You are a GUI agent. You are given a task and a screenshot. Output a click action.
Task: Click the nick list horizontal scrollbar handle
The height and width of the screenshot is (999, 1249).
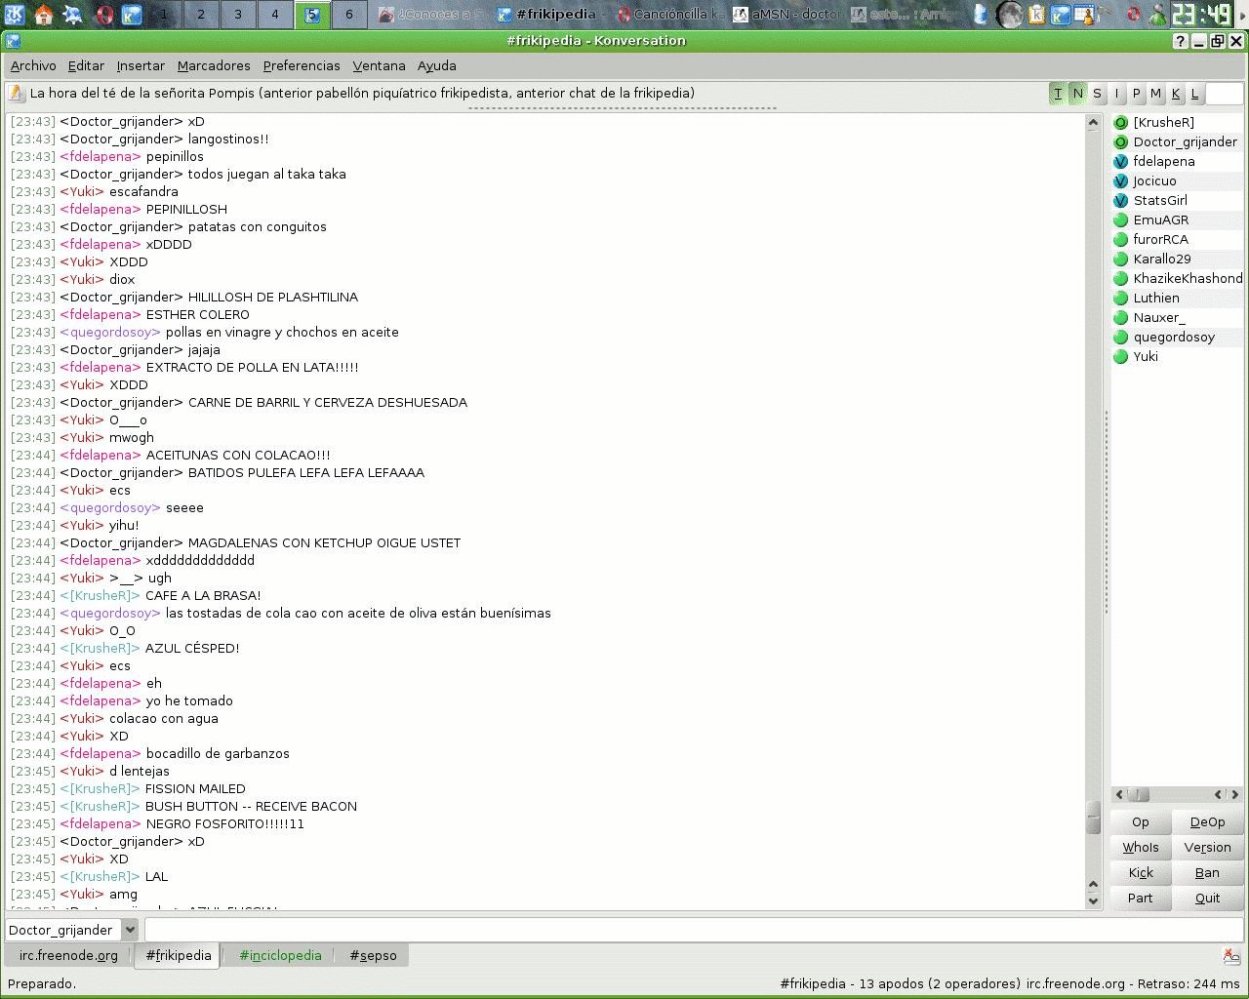[x=1138, y=795]
